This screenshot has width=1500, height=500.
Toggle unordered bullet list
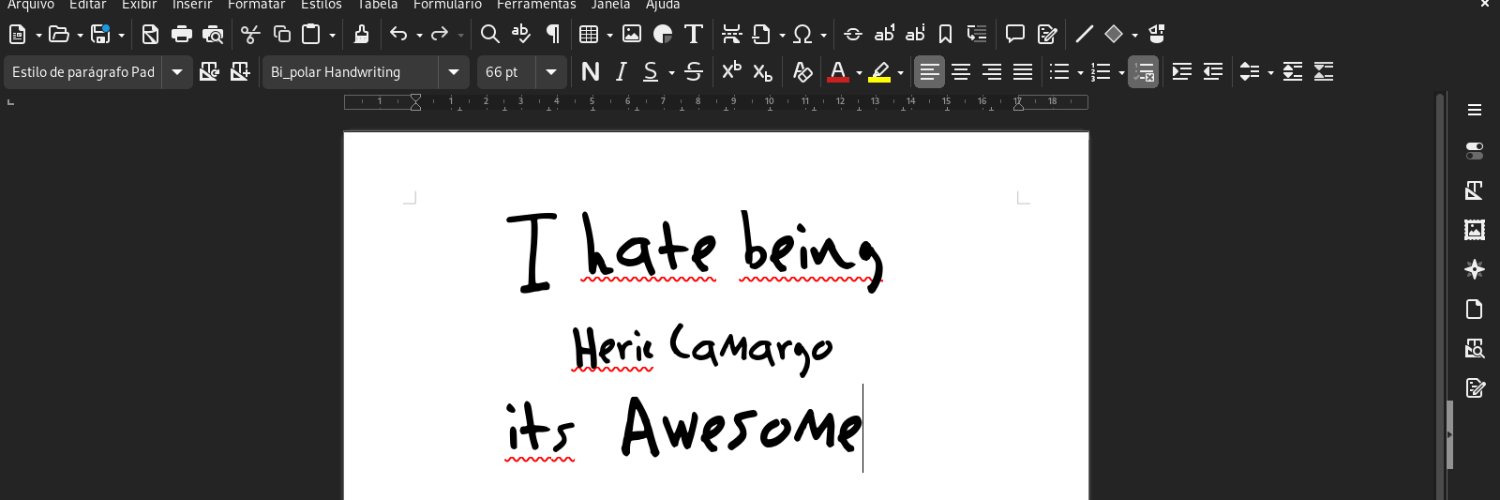pyautogui.click(x=1059, y=72)
